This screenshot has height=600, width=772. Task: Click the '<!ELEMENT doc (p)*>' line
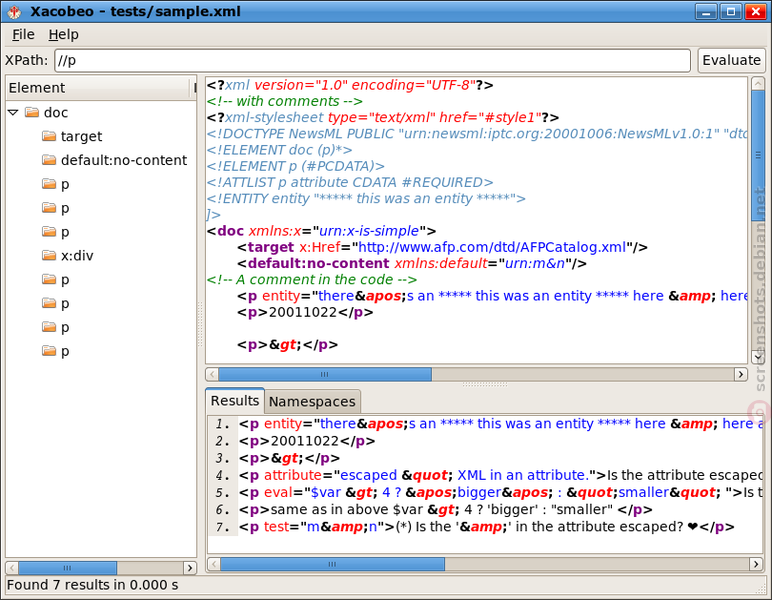click(279, 150)
